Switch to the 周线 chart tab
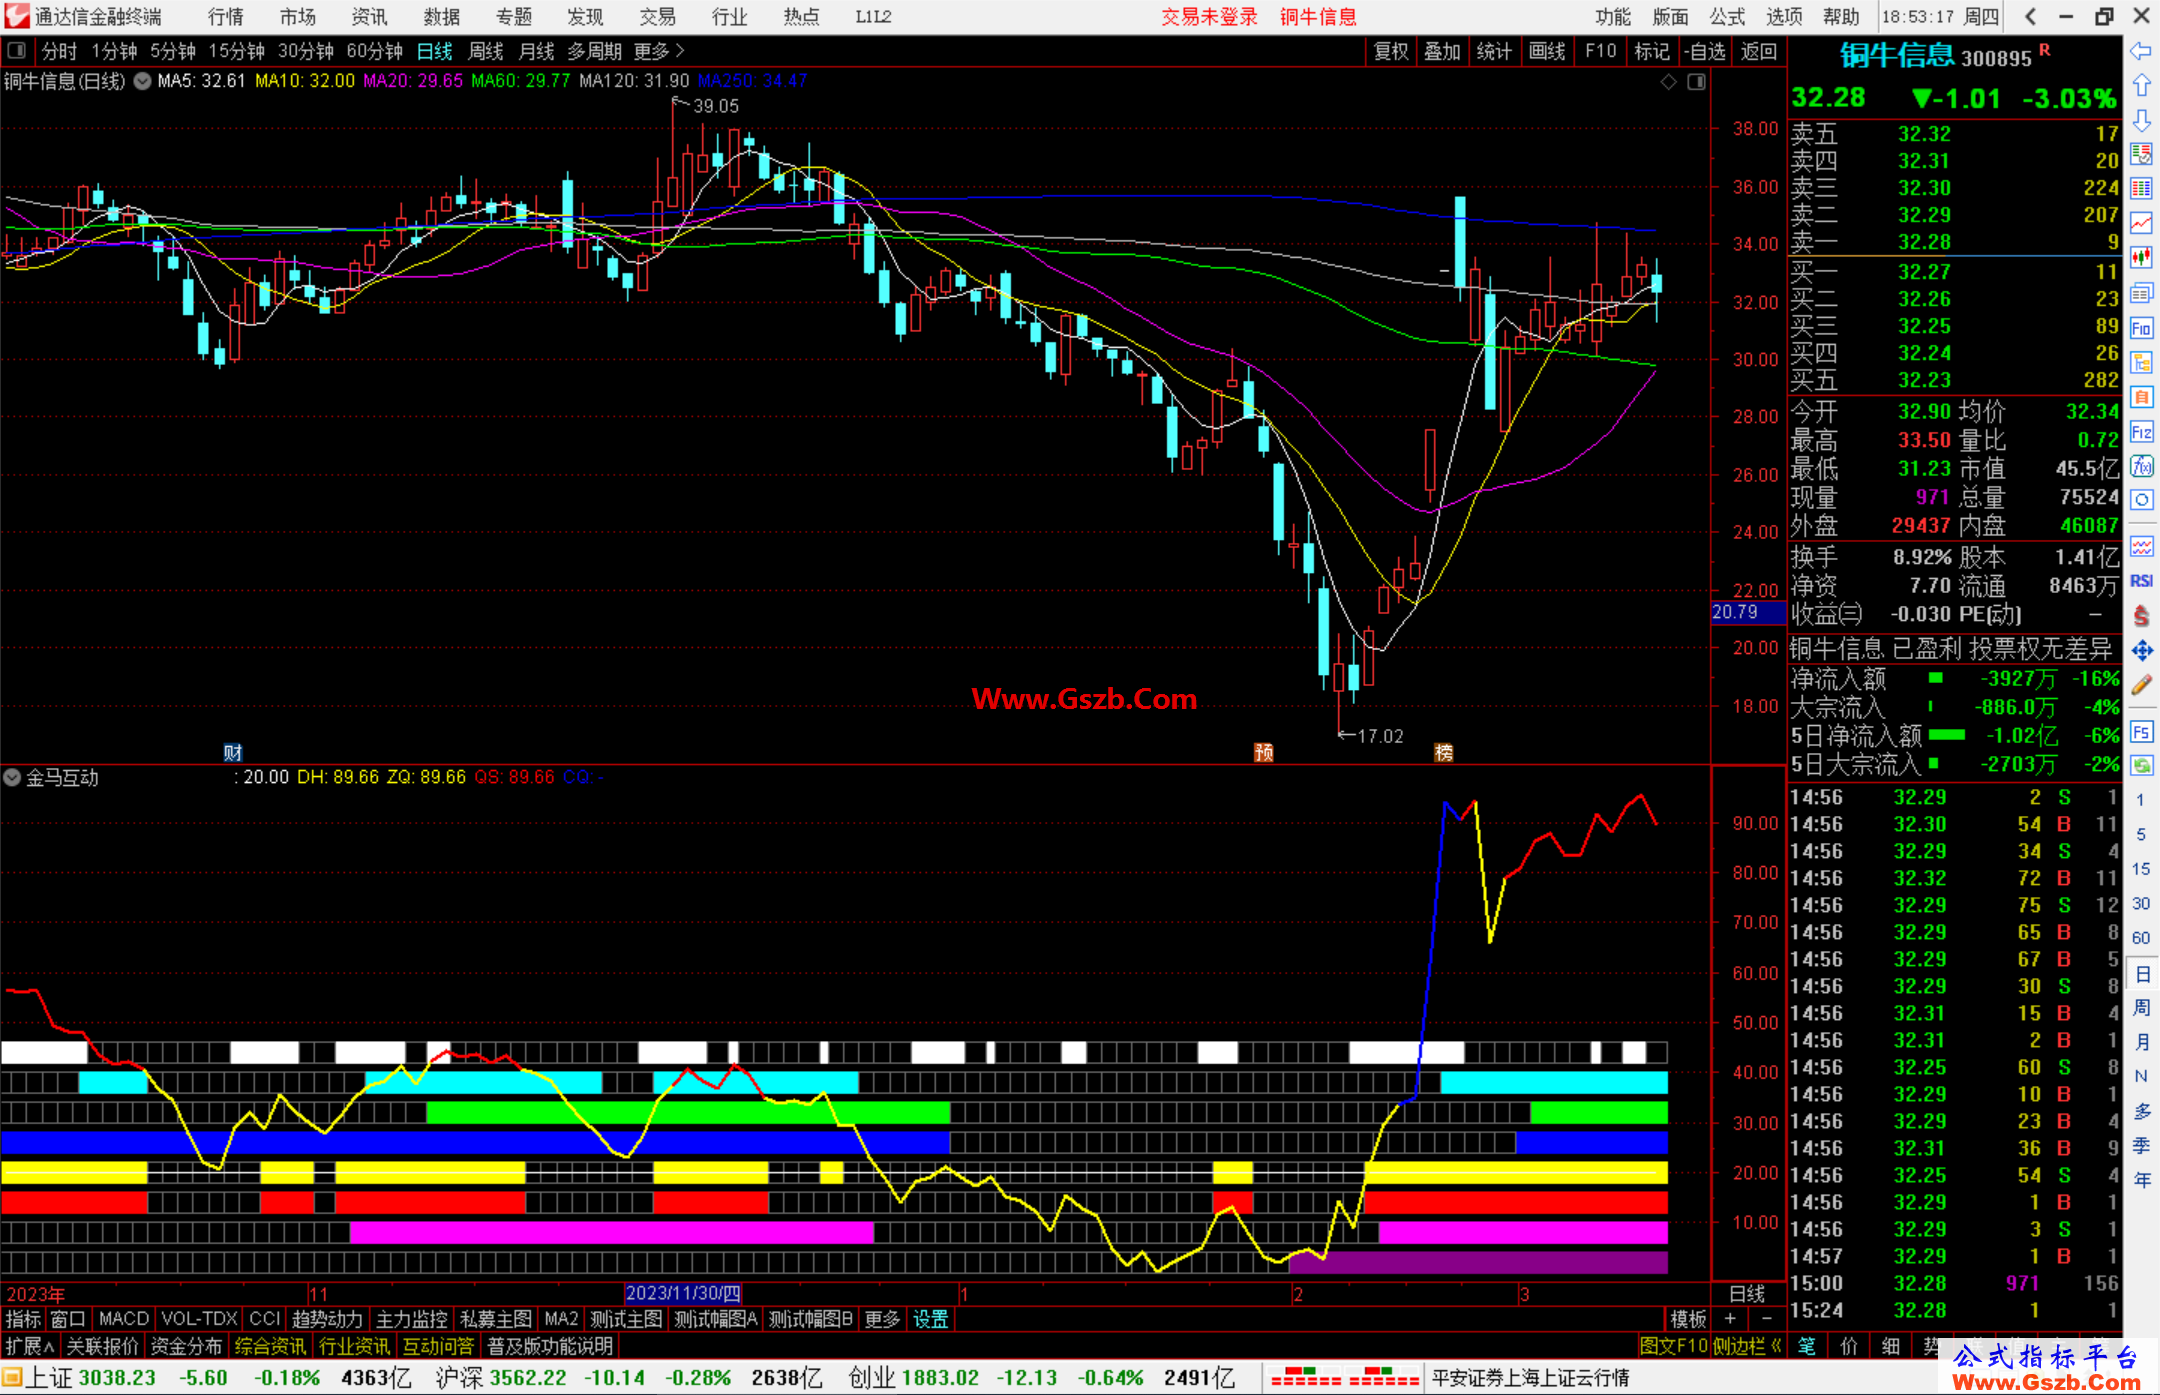Image resolution: width=2160 pixels, height=1395 pixels. tap(486, 51)
